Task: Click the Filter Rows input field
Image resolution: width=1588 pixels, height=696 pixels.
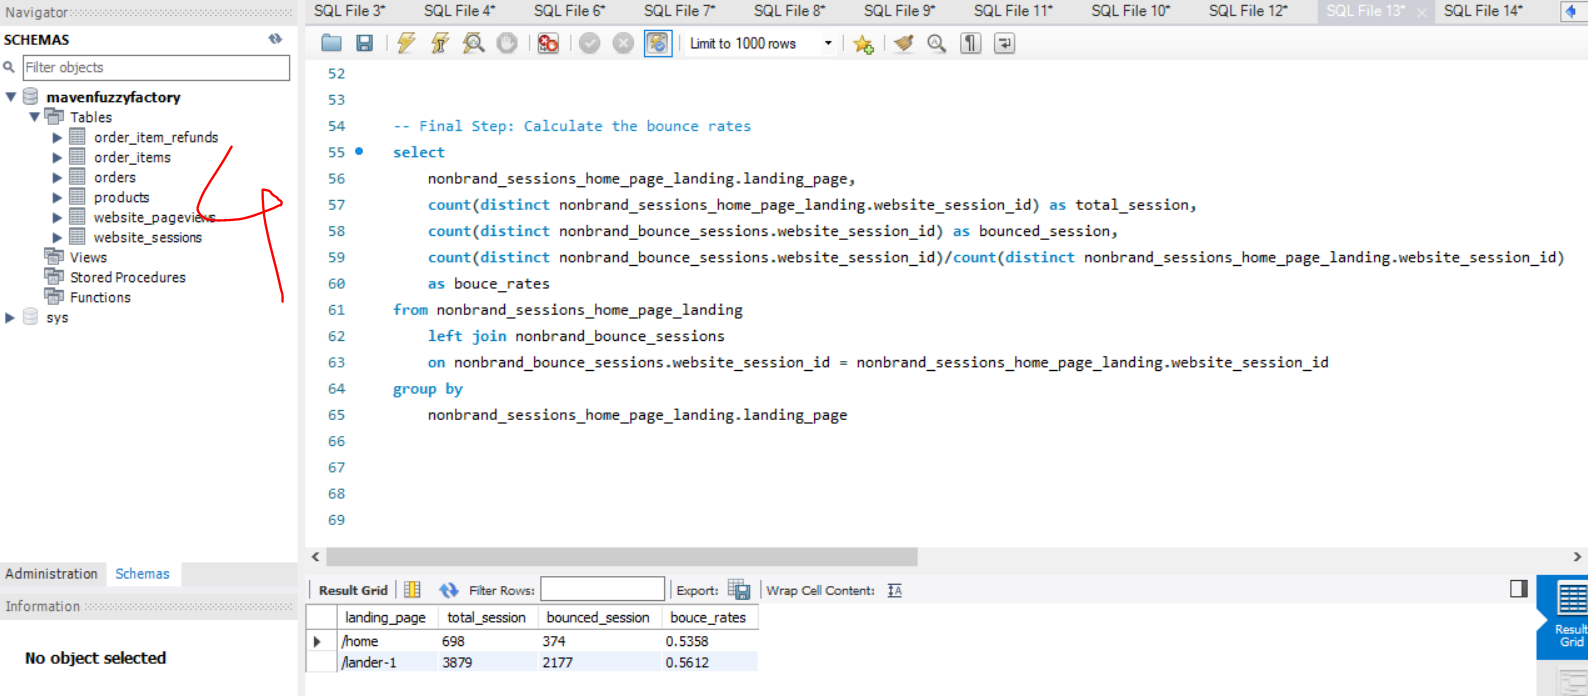Action: 602,589
